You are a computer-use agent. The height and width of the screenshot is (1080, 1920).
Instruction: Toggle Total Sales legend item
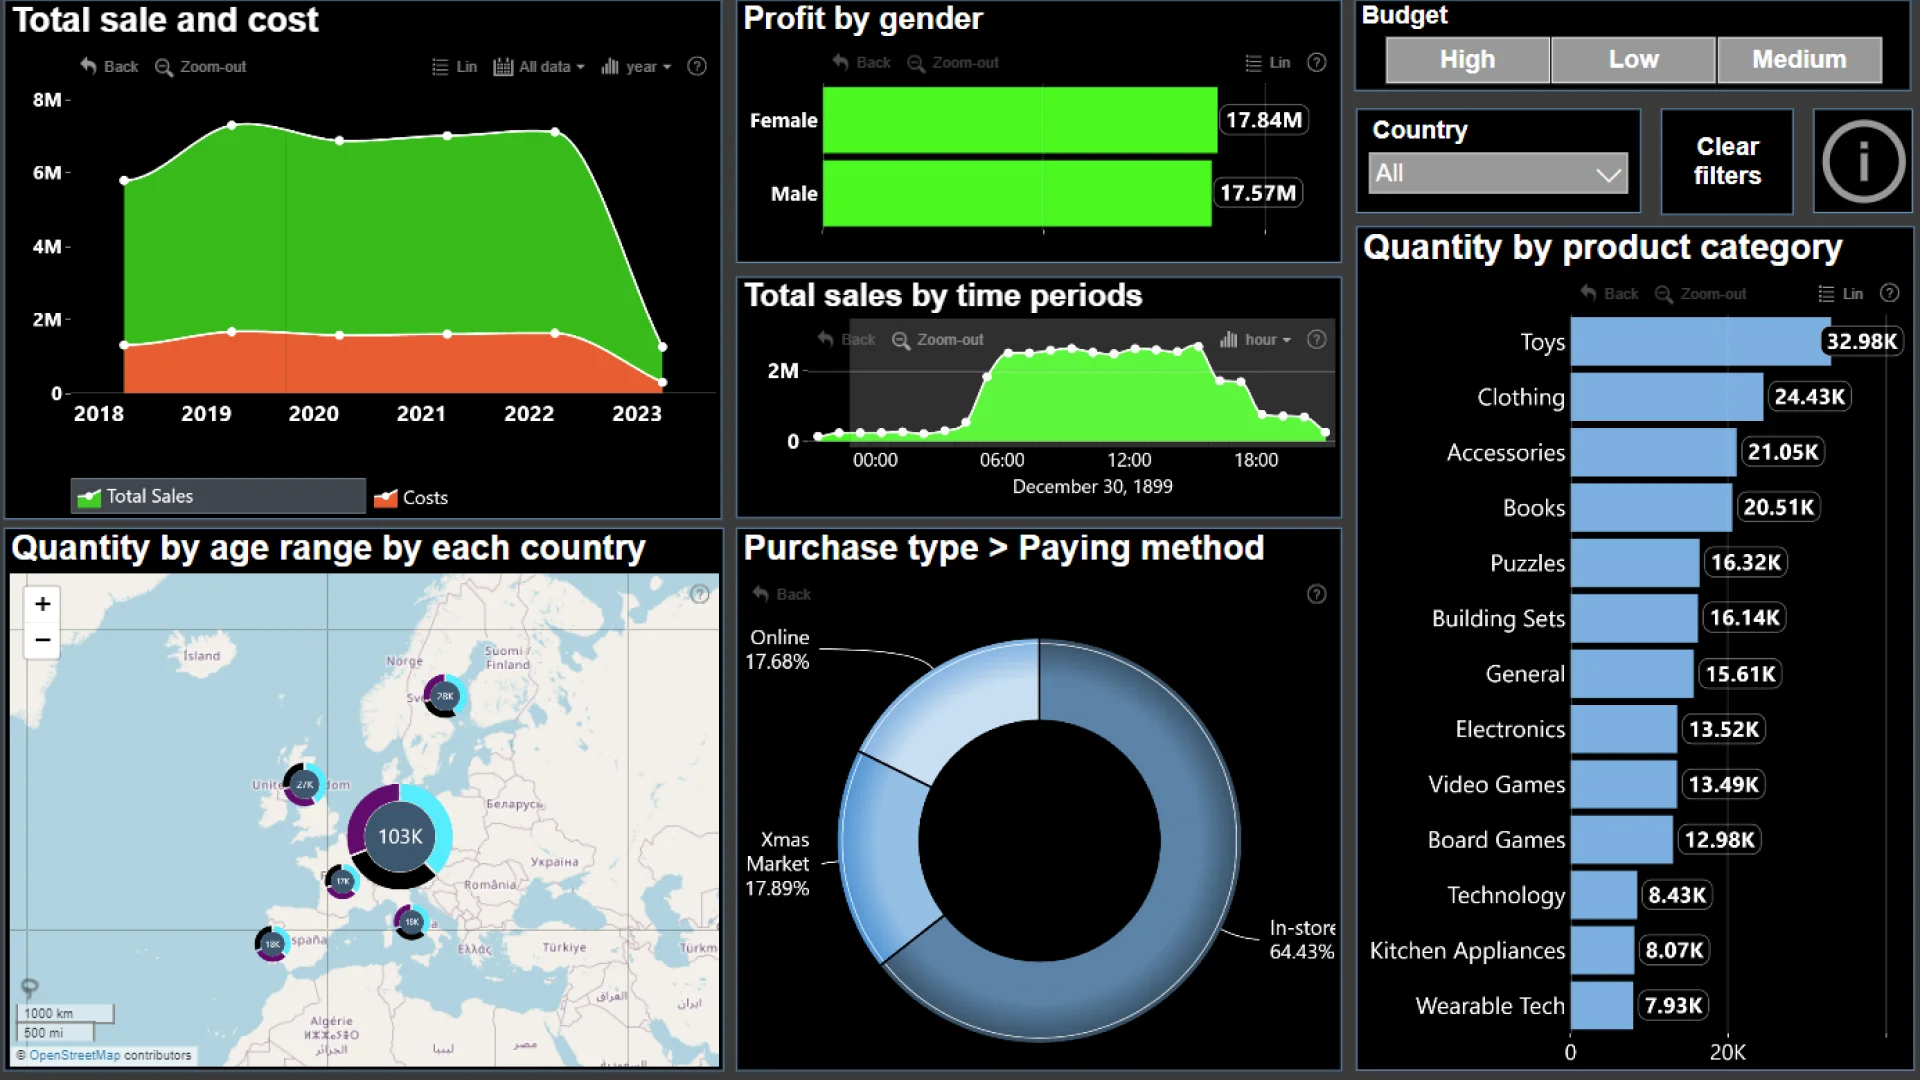click(x=218, y=496)
